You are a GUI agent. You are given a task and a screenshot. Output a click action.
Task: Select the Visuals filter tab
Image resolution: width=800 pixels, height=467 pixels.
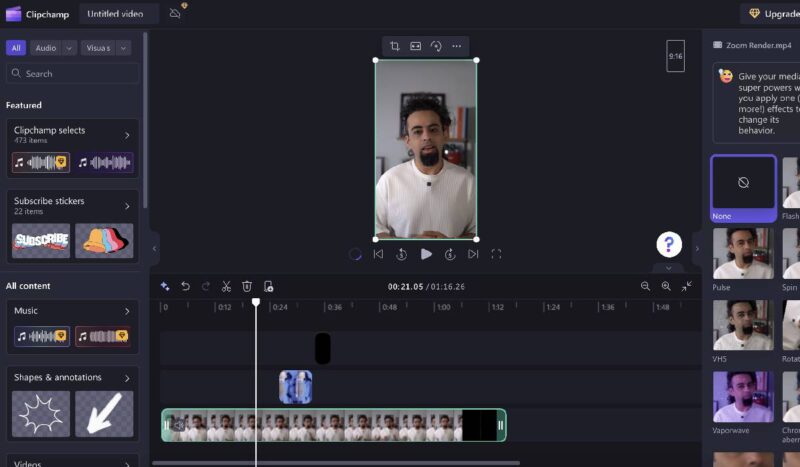coord(98,48)
